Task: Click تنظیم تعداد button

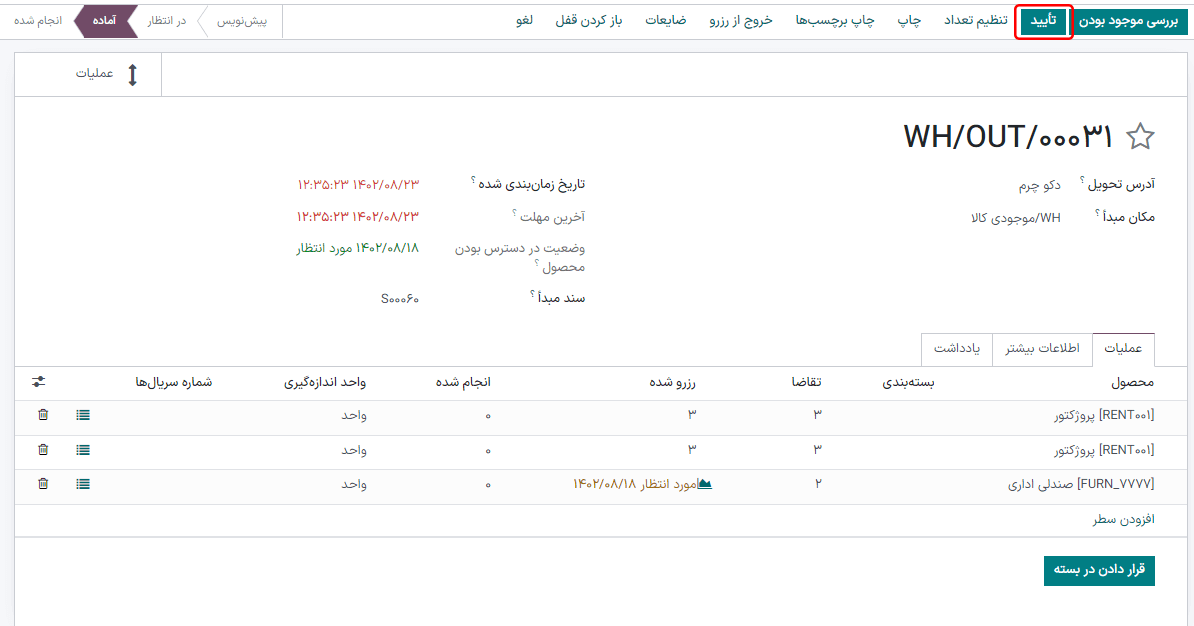Action: tap(975, 21)
